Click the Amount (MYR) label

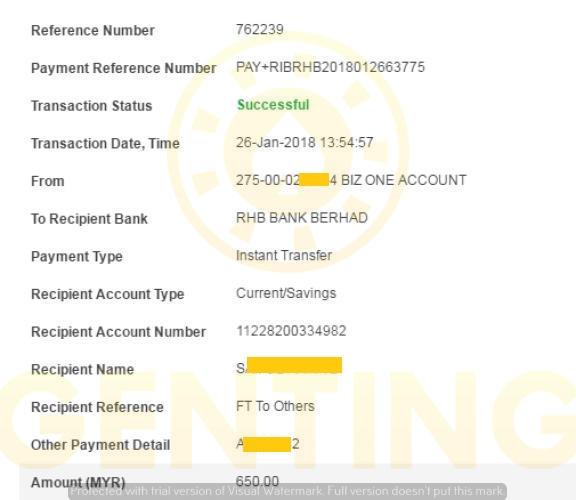click(78, 482)
